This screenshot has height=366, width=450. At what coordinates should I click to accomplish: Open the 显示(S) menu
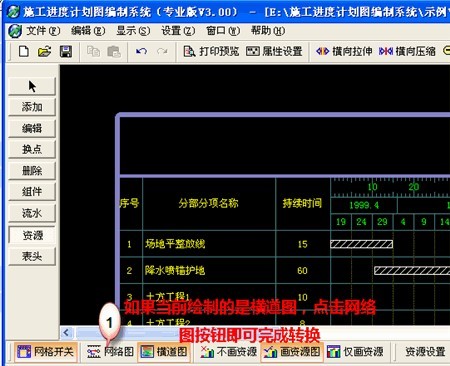point(133,31)
